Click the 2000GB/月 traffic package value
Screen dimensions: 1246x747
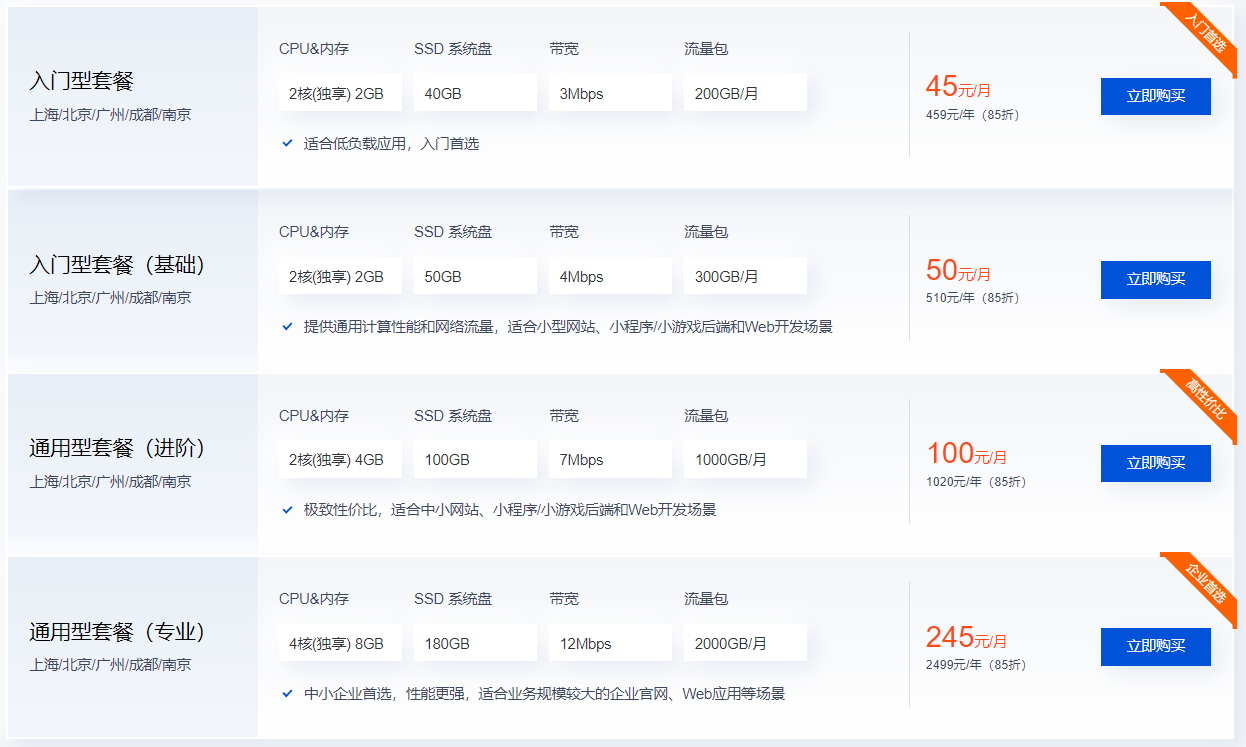745,643
